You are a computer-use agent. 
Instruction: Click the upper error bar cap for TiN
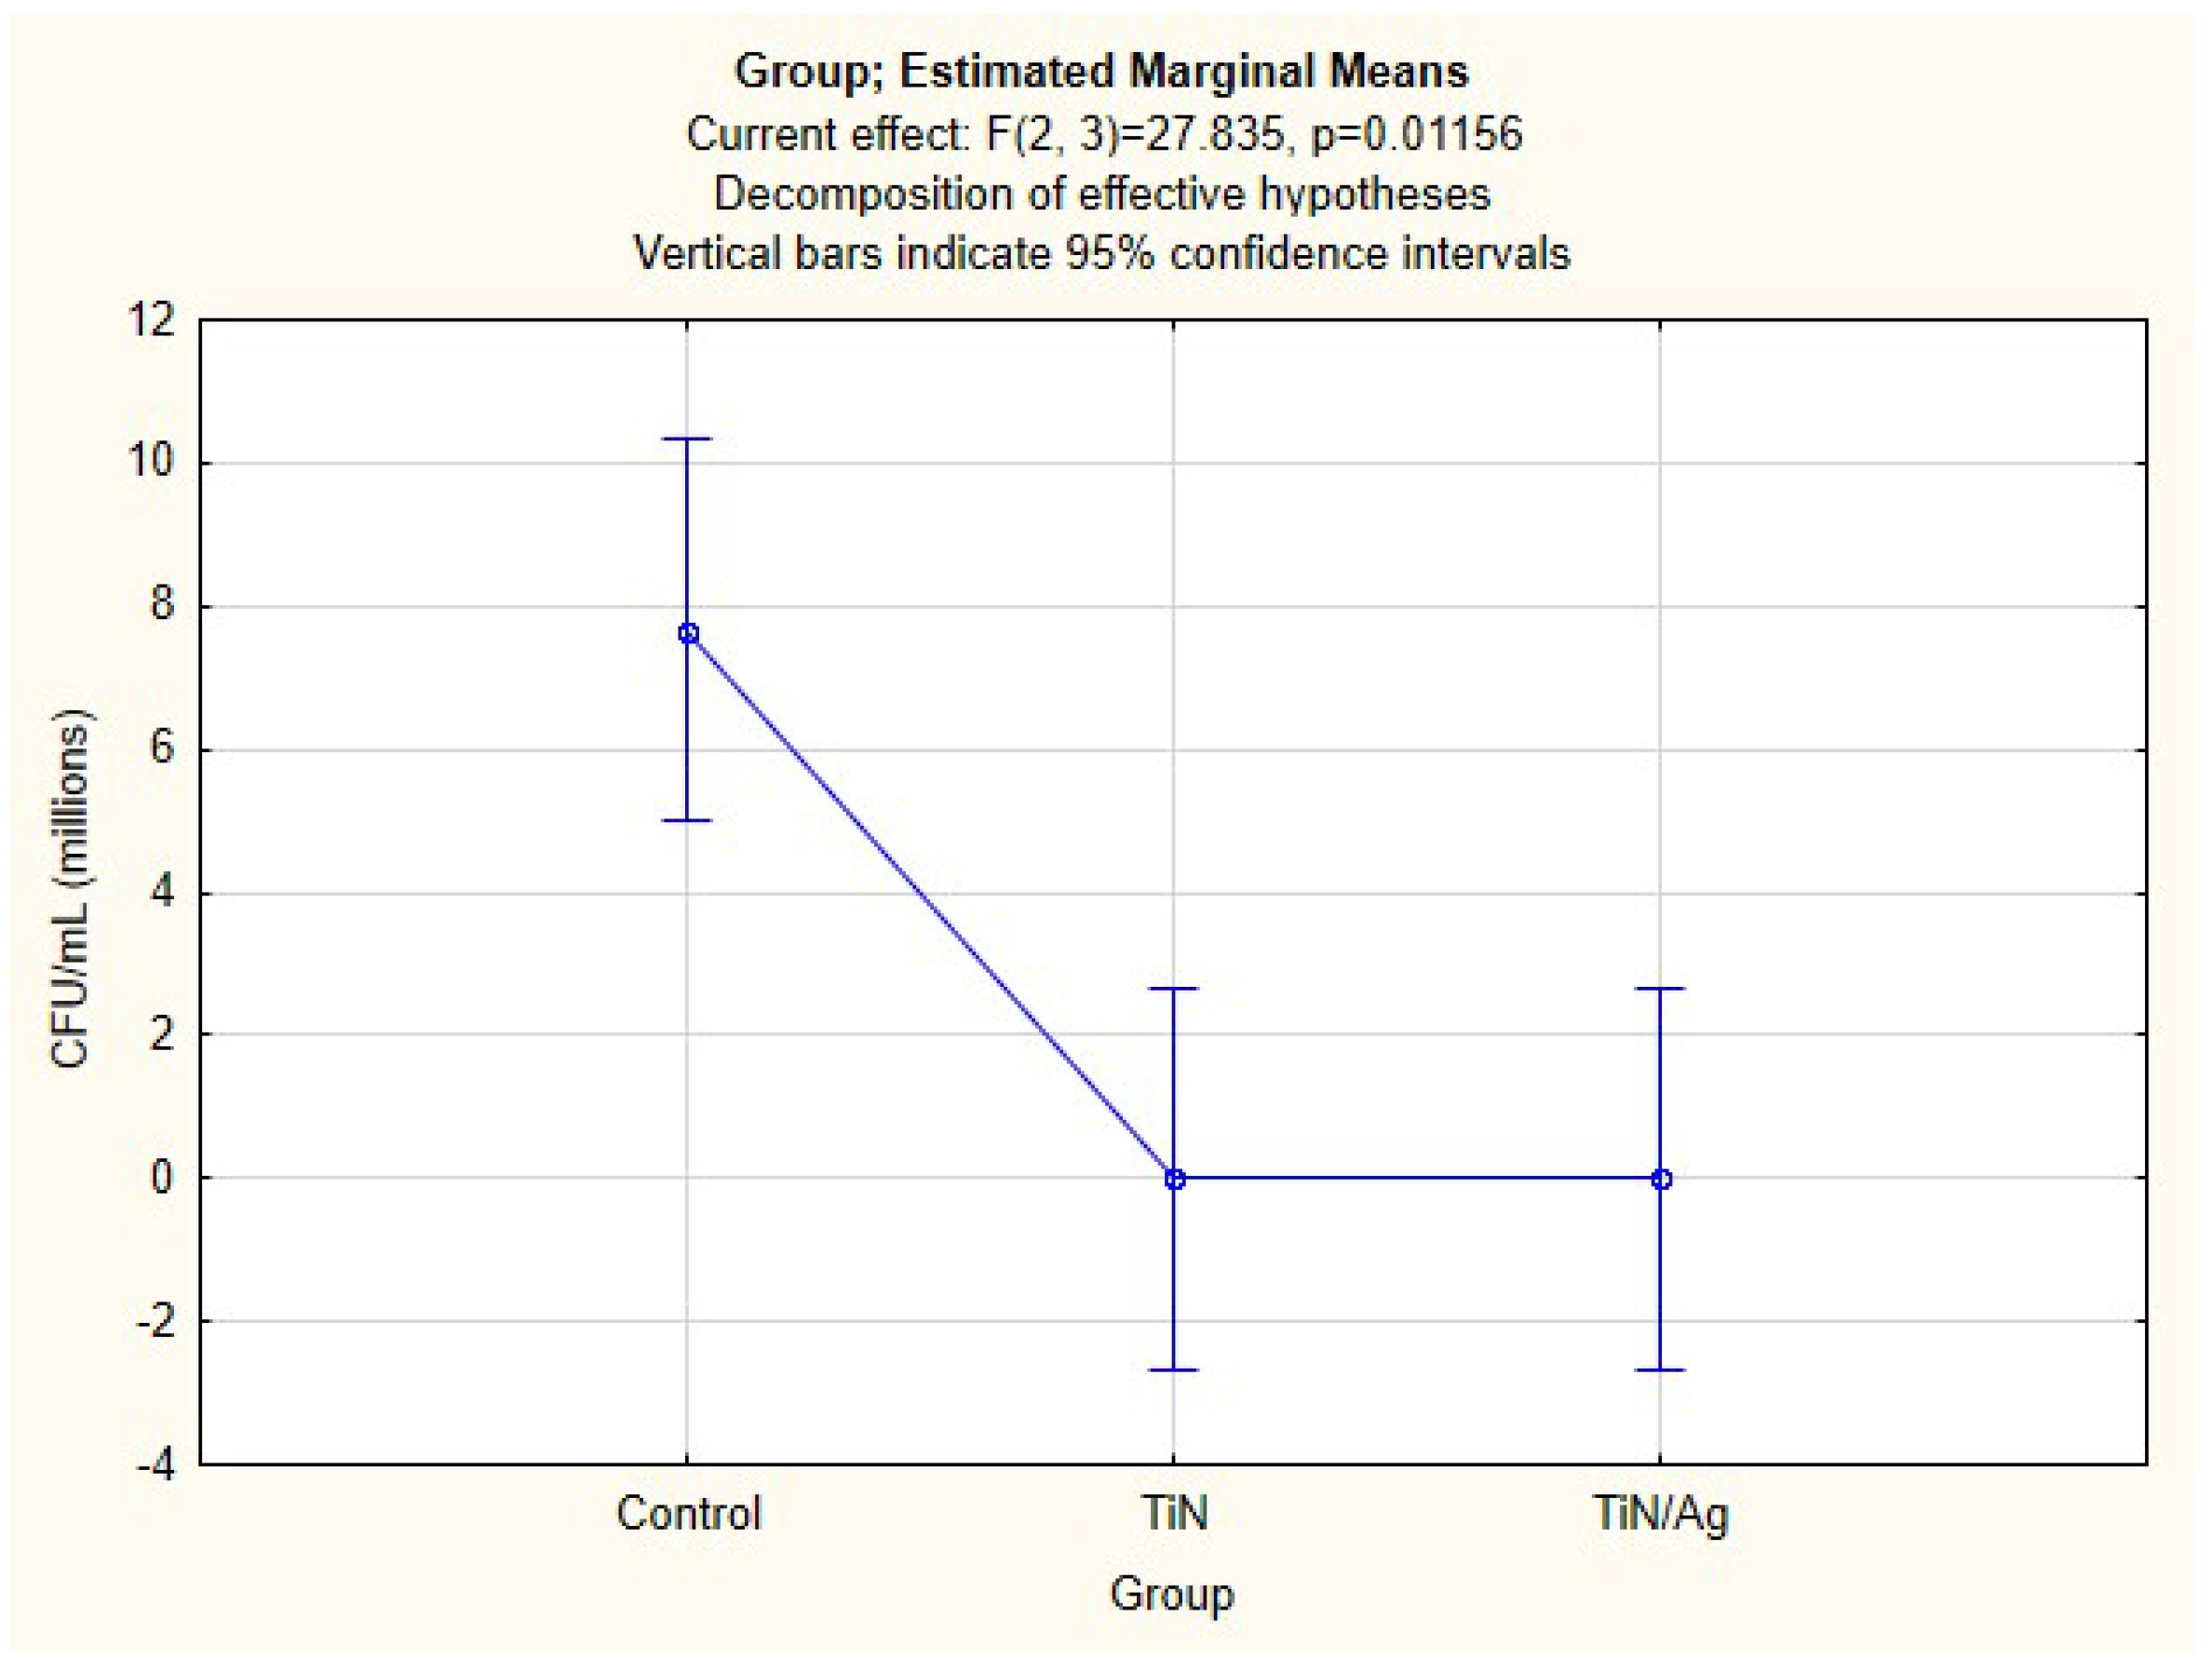click(1174, 989)
